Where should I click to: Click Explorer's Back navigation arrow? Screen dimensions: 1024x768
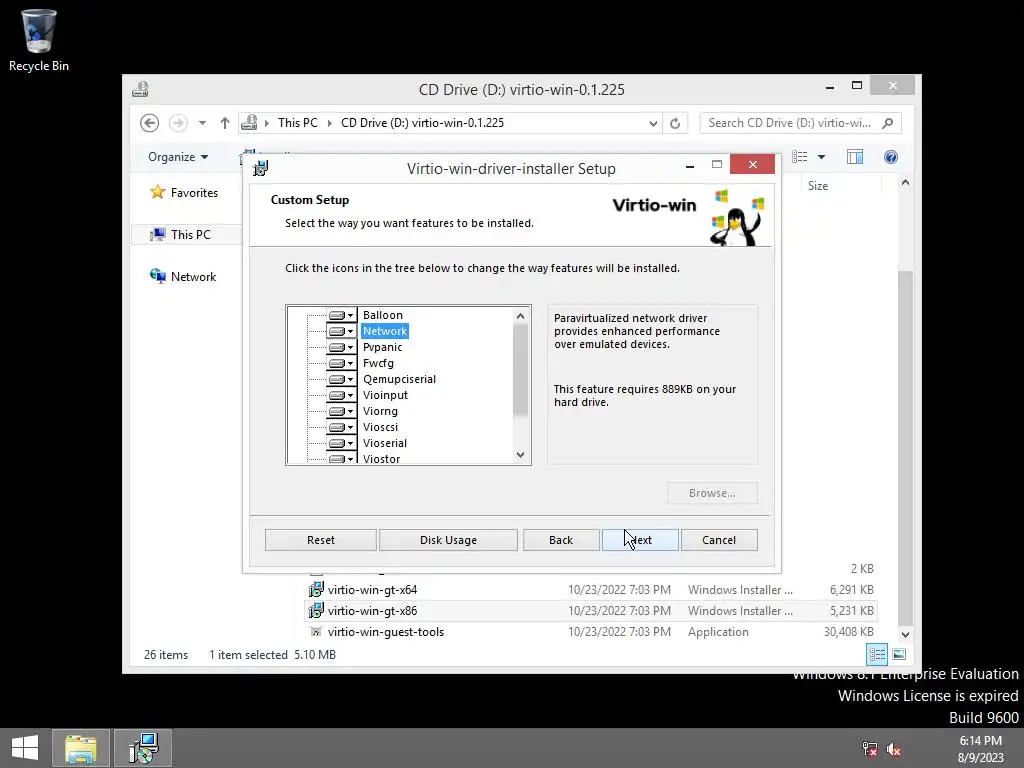click(x=150, y=123)
